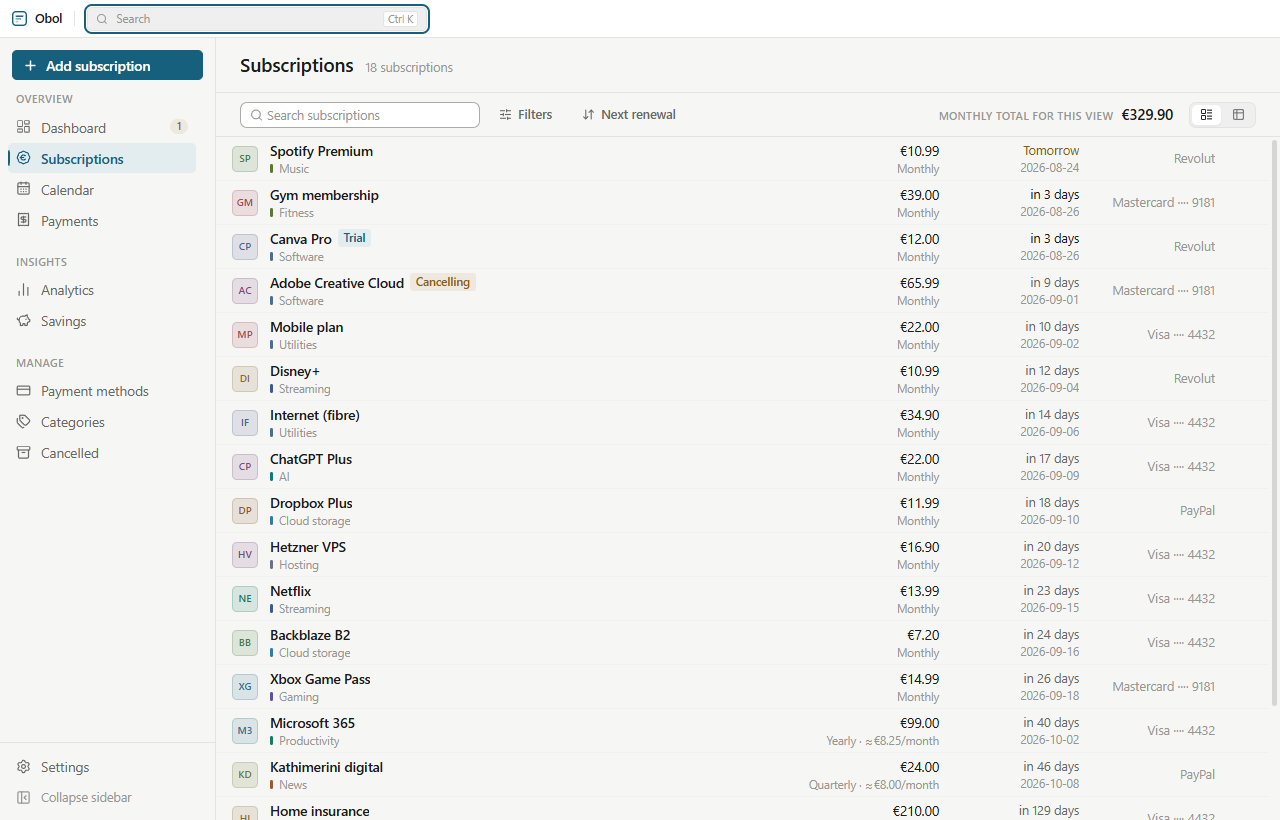The image size is (1280, 820).
Task: Click the Hetzner VPS HV avatar
Action: 245,555
